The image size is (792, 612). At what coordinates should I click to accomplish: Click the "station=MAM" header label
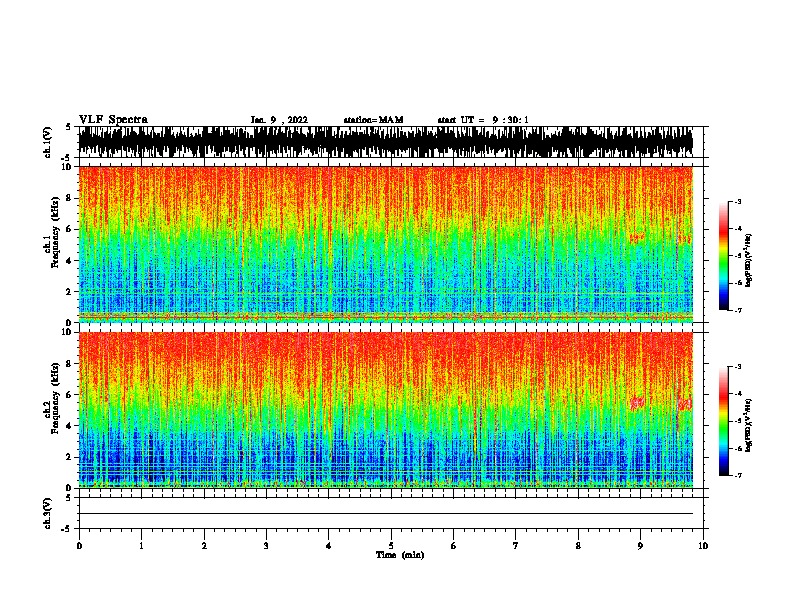click(x=373, y=120)
